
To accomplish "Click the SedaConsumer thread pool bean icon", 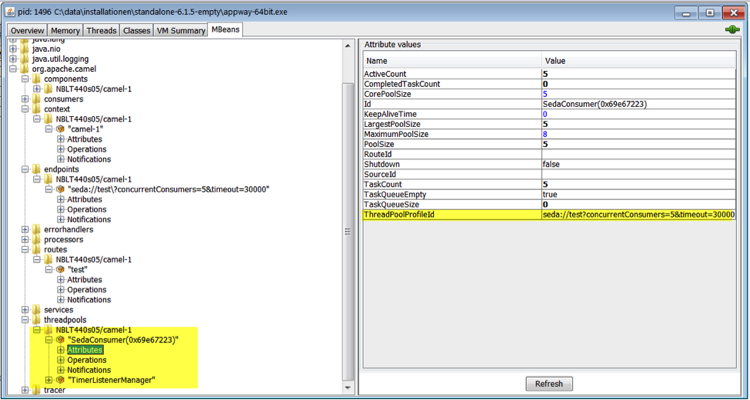I will click(x=60, y=339).
